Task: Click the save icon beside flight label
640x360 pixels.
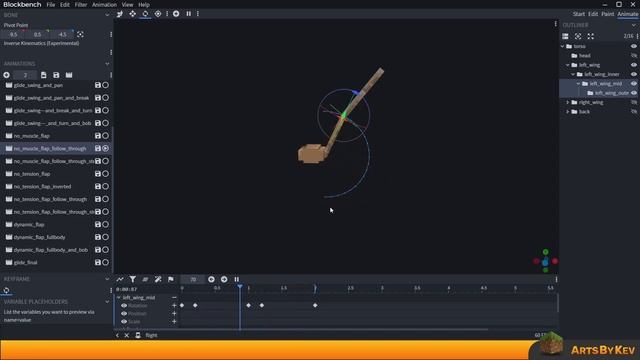Action: [x=138, y=336]
